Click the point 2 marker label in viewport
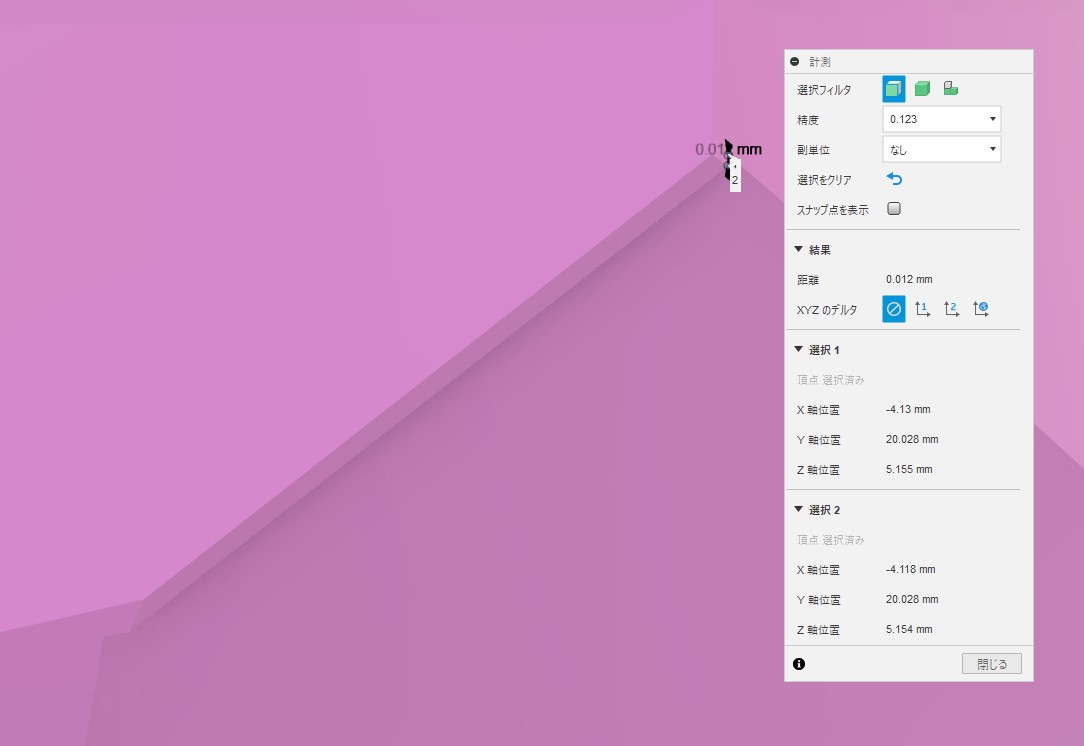Screen dimensions: 1084x746 [735, 181]
